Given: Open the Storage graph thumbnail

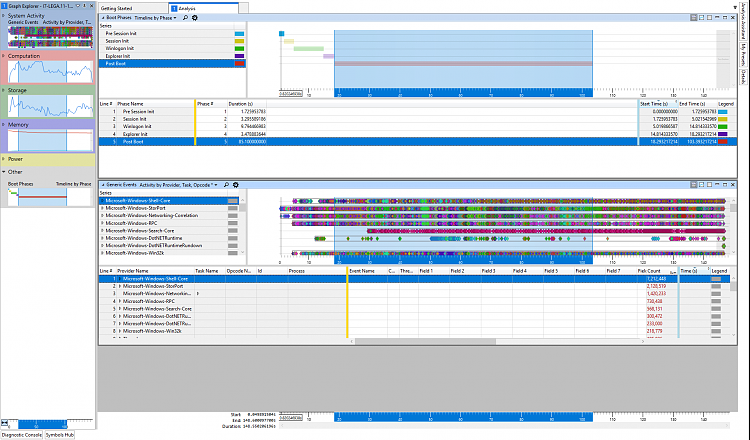Looking at the screenshot, I should (50, 106).
